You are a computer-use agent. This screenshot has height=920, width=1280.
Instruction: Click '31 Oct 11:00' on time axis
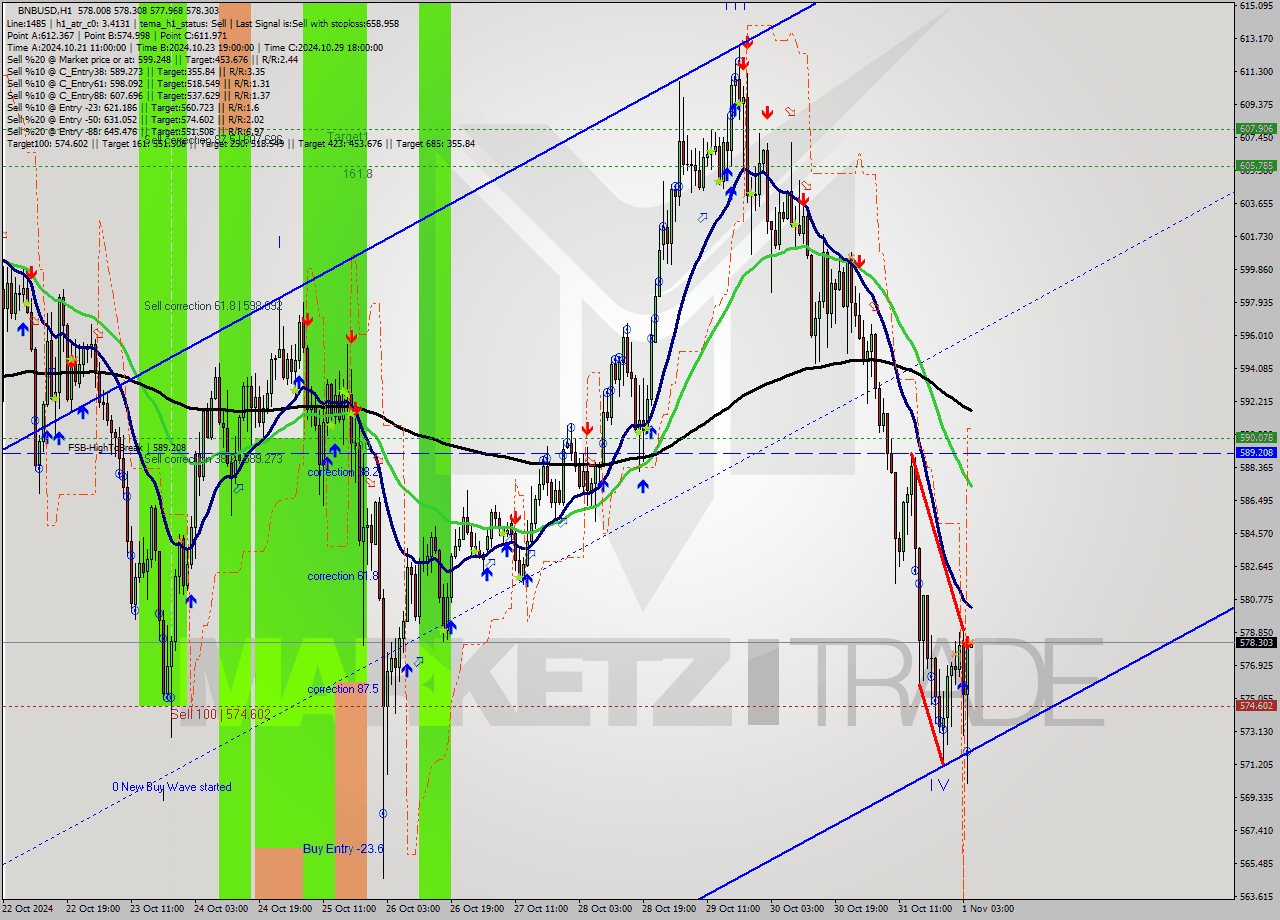pyautogui.click(x=925, y=909)
